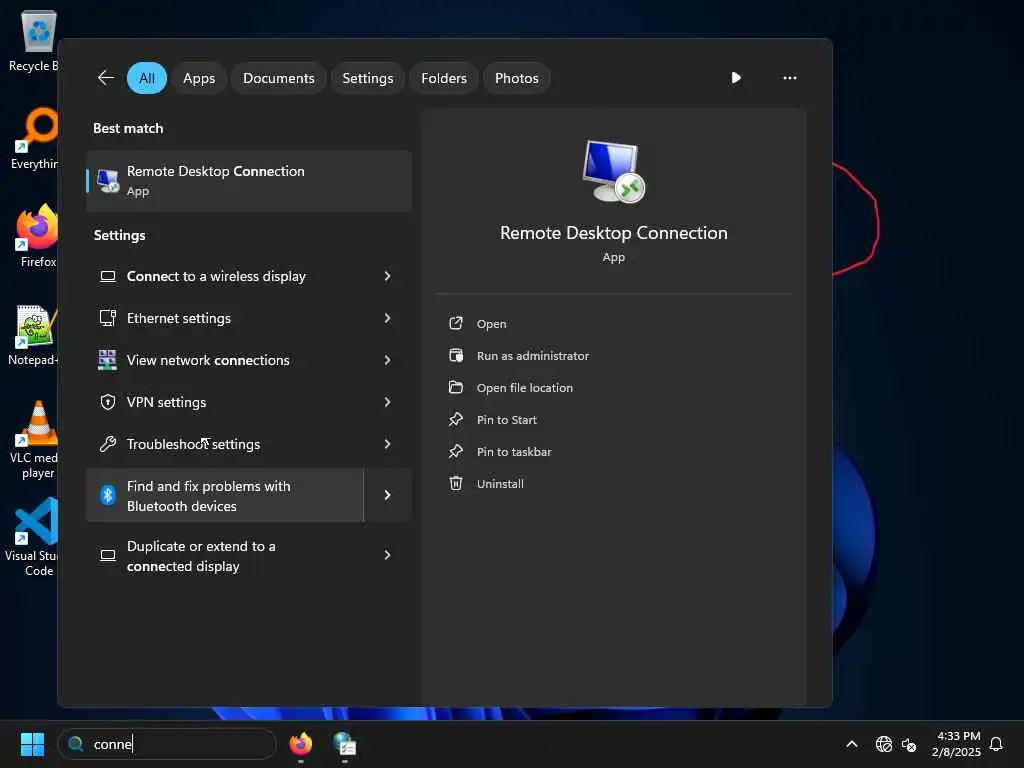Expand the VPN settings chevron
Screen dimensions: 1024x768
(387, 402)
